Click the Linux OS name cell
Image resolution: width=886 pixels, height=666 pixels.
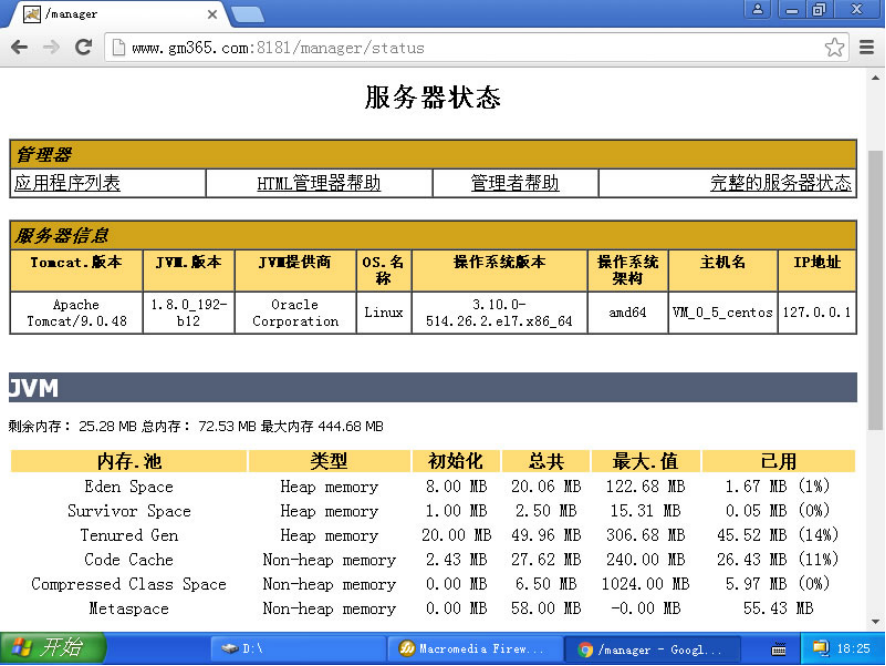coord(384,313)
